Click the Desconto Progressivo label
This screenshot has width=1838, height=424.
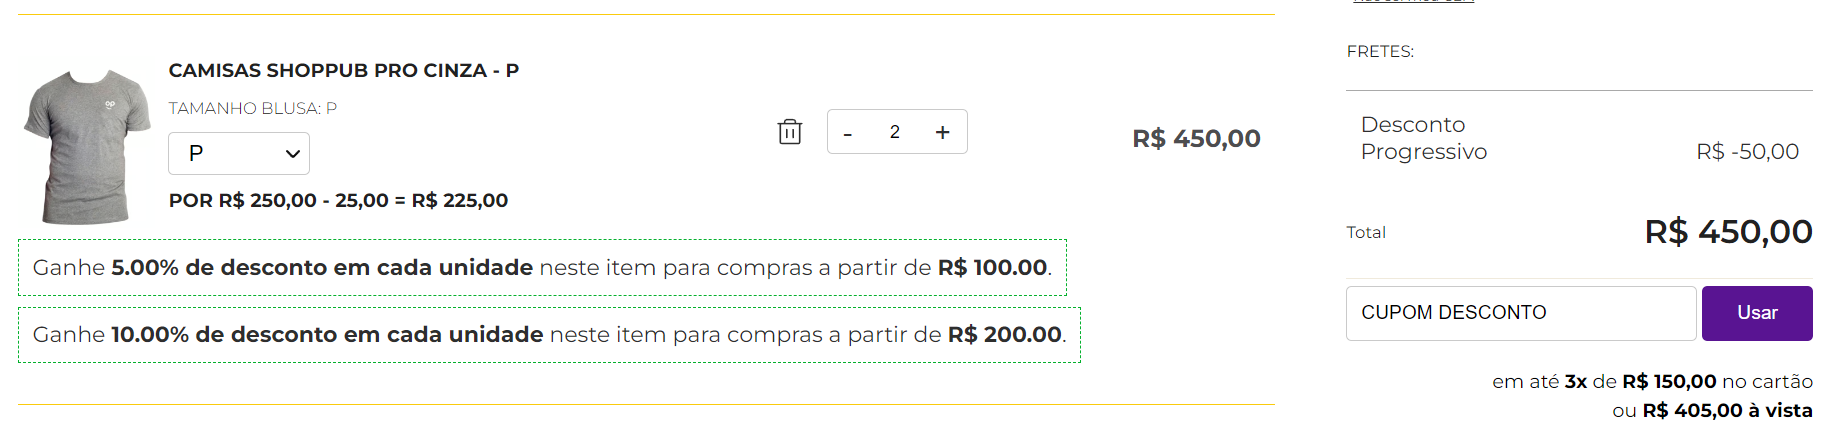pos(1424,138)
